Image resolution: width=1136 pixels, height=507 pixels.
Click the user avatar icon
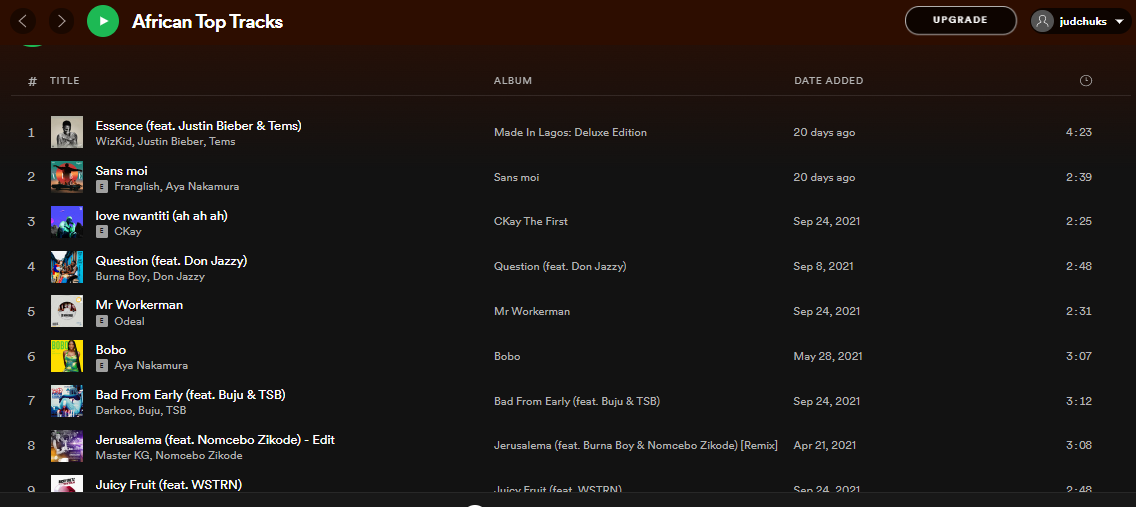coord(1044,21)
